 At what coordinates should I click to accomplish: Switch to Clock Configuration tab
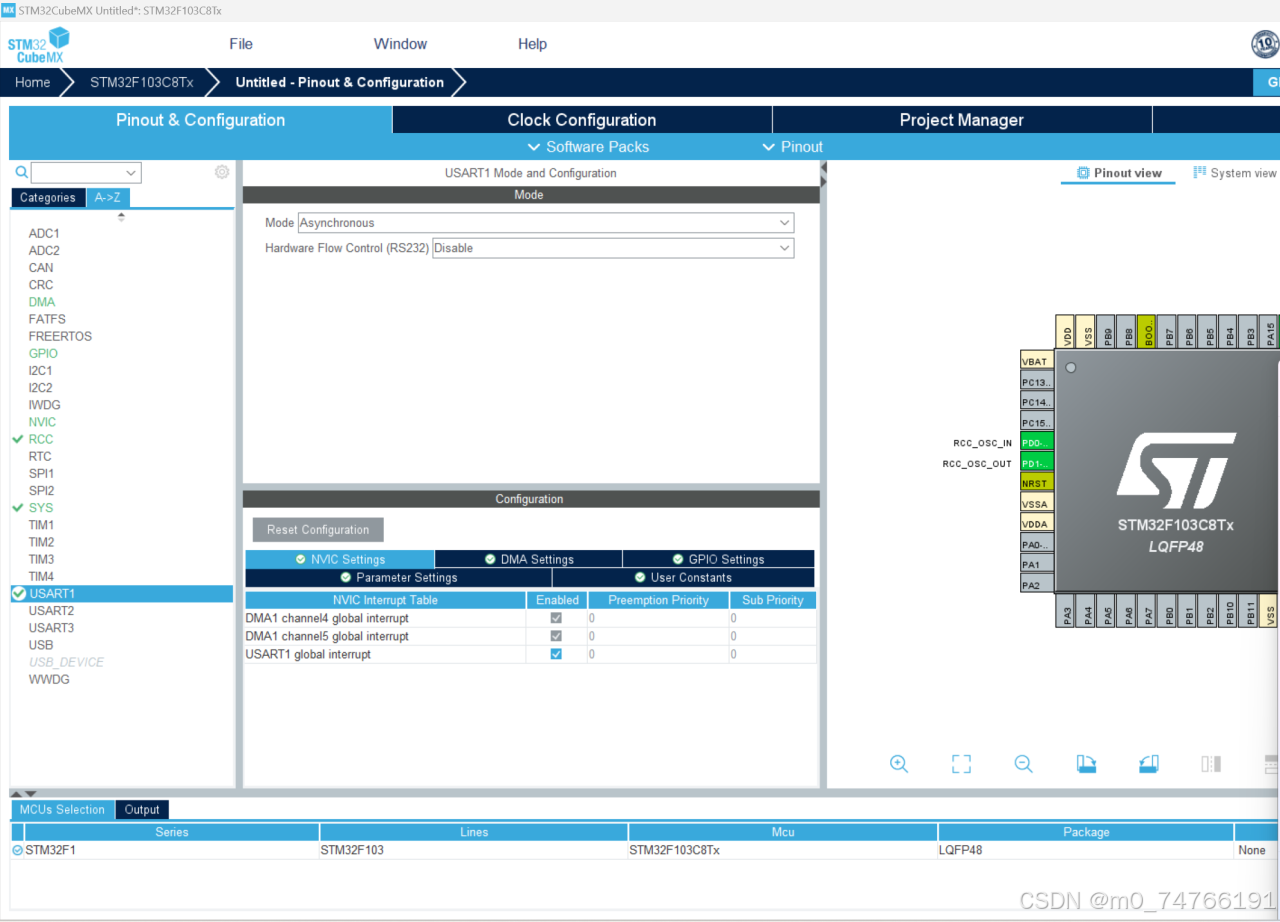pos(582,120)
